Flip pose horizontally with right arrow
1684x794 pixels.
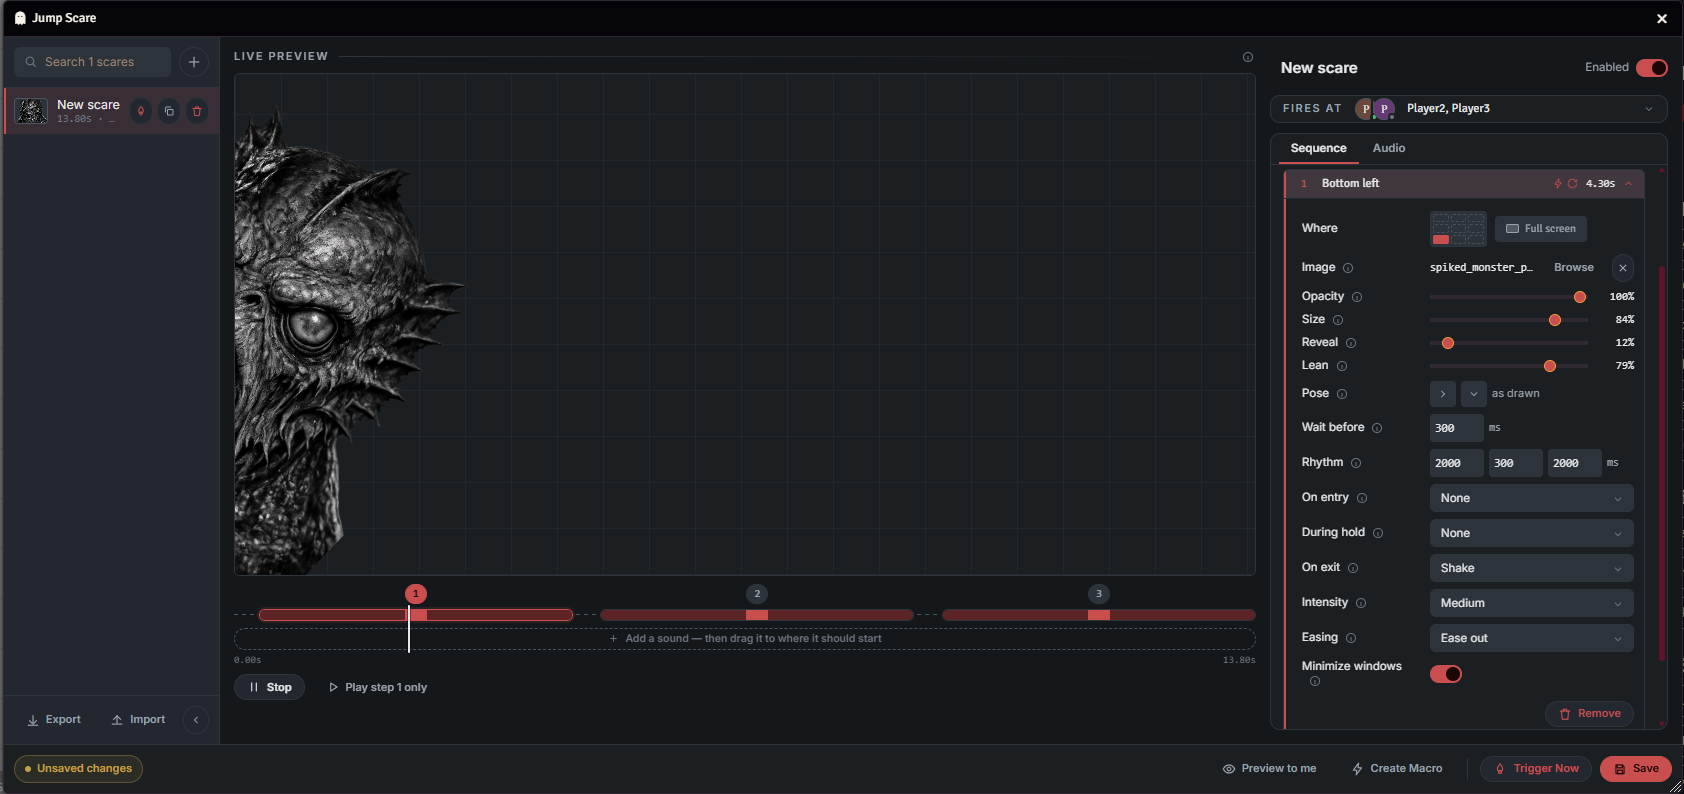pyautogui.click(x=1443, y=394)
